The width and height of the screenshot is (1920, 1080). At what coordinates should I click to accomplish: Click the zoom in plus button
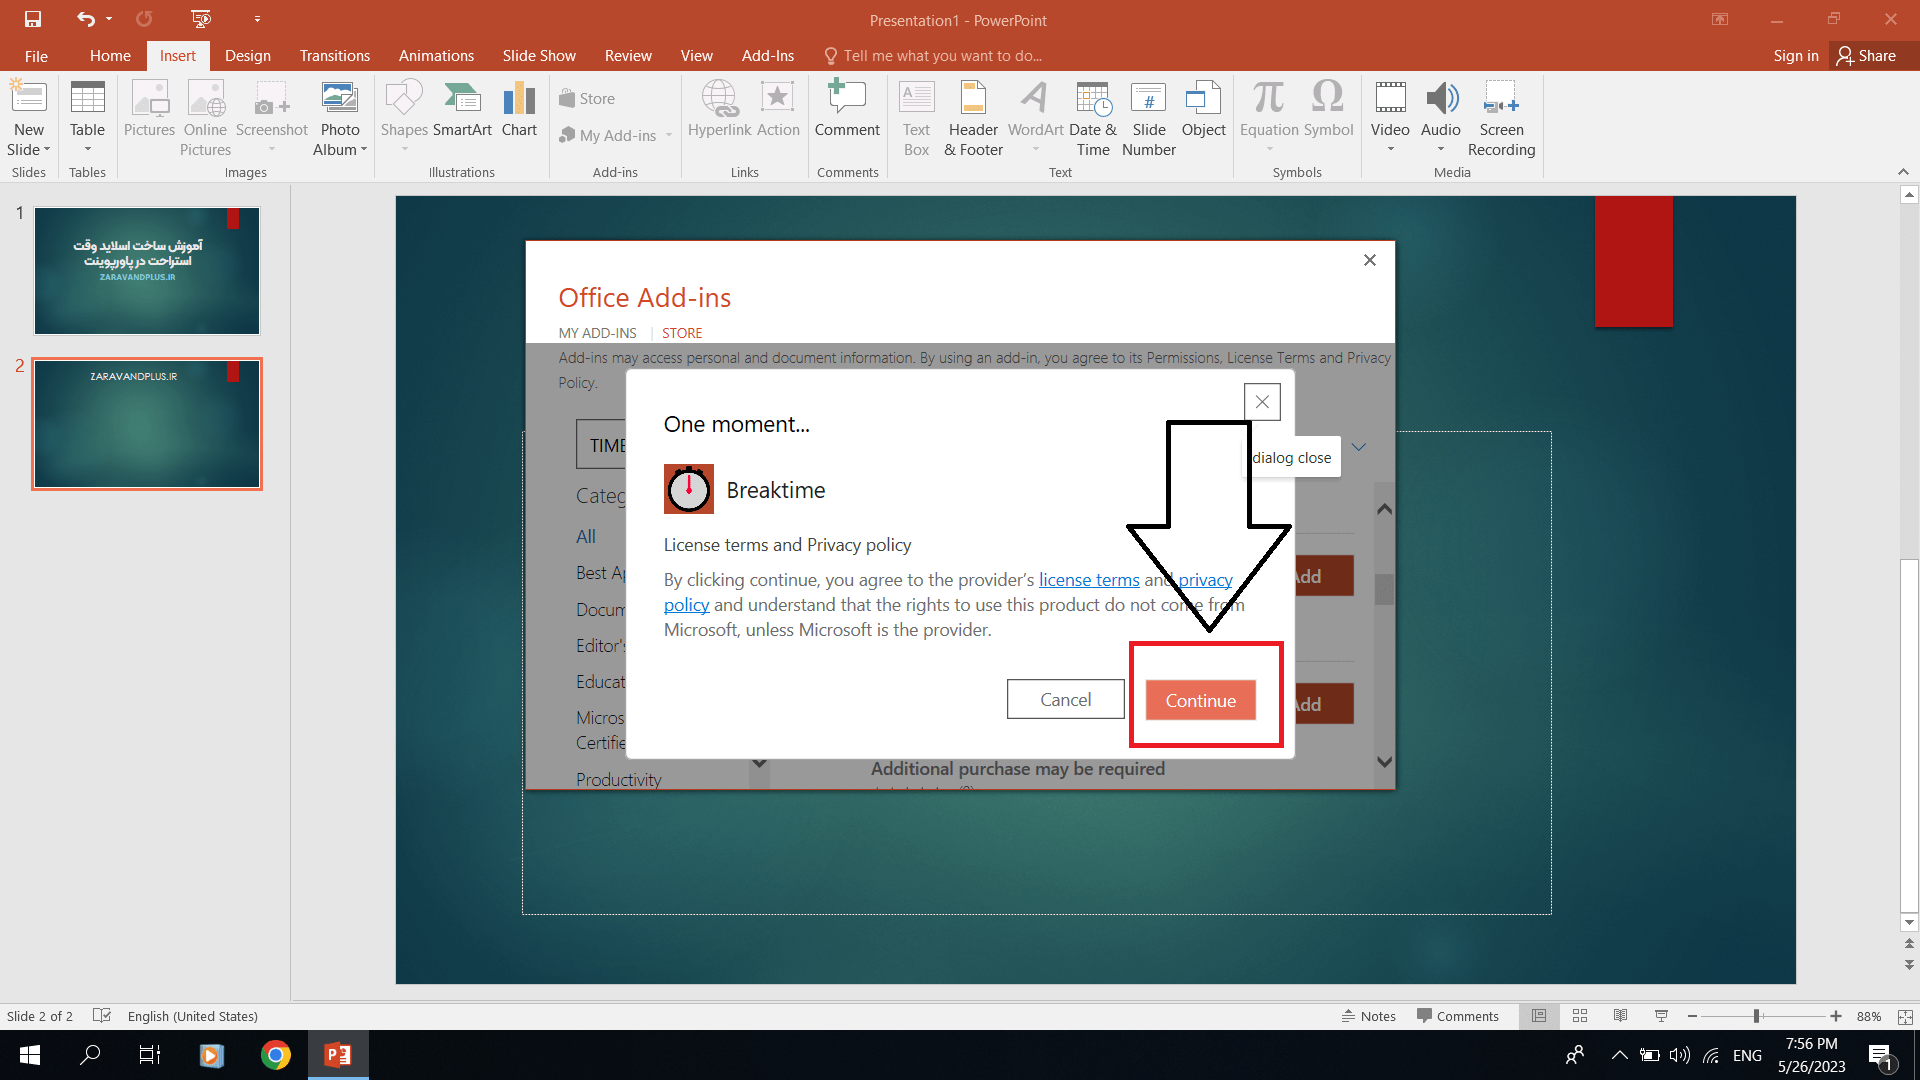coord(1836,1016)
